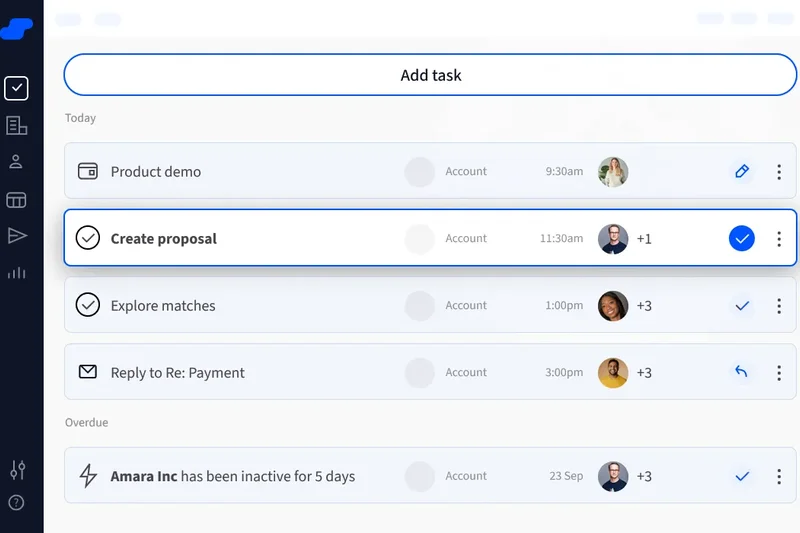Open the send/campaigns arrow icon in sidebar
The height and width of the screenshot is (533, 800).
(16, 235)
